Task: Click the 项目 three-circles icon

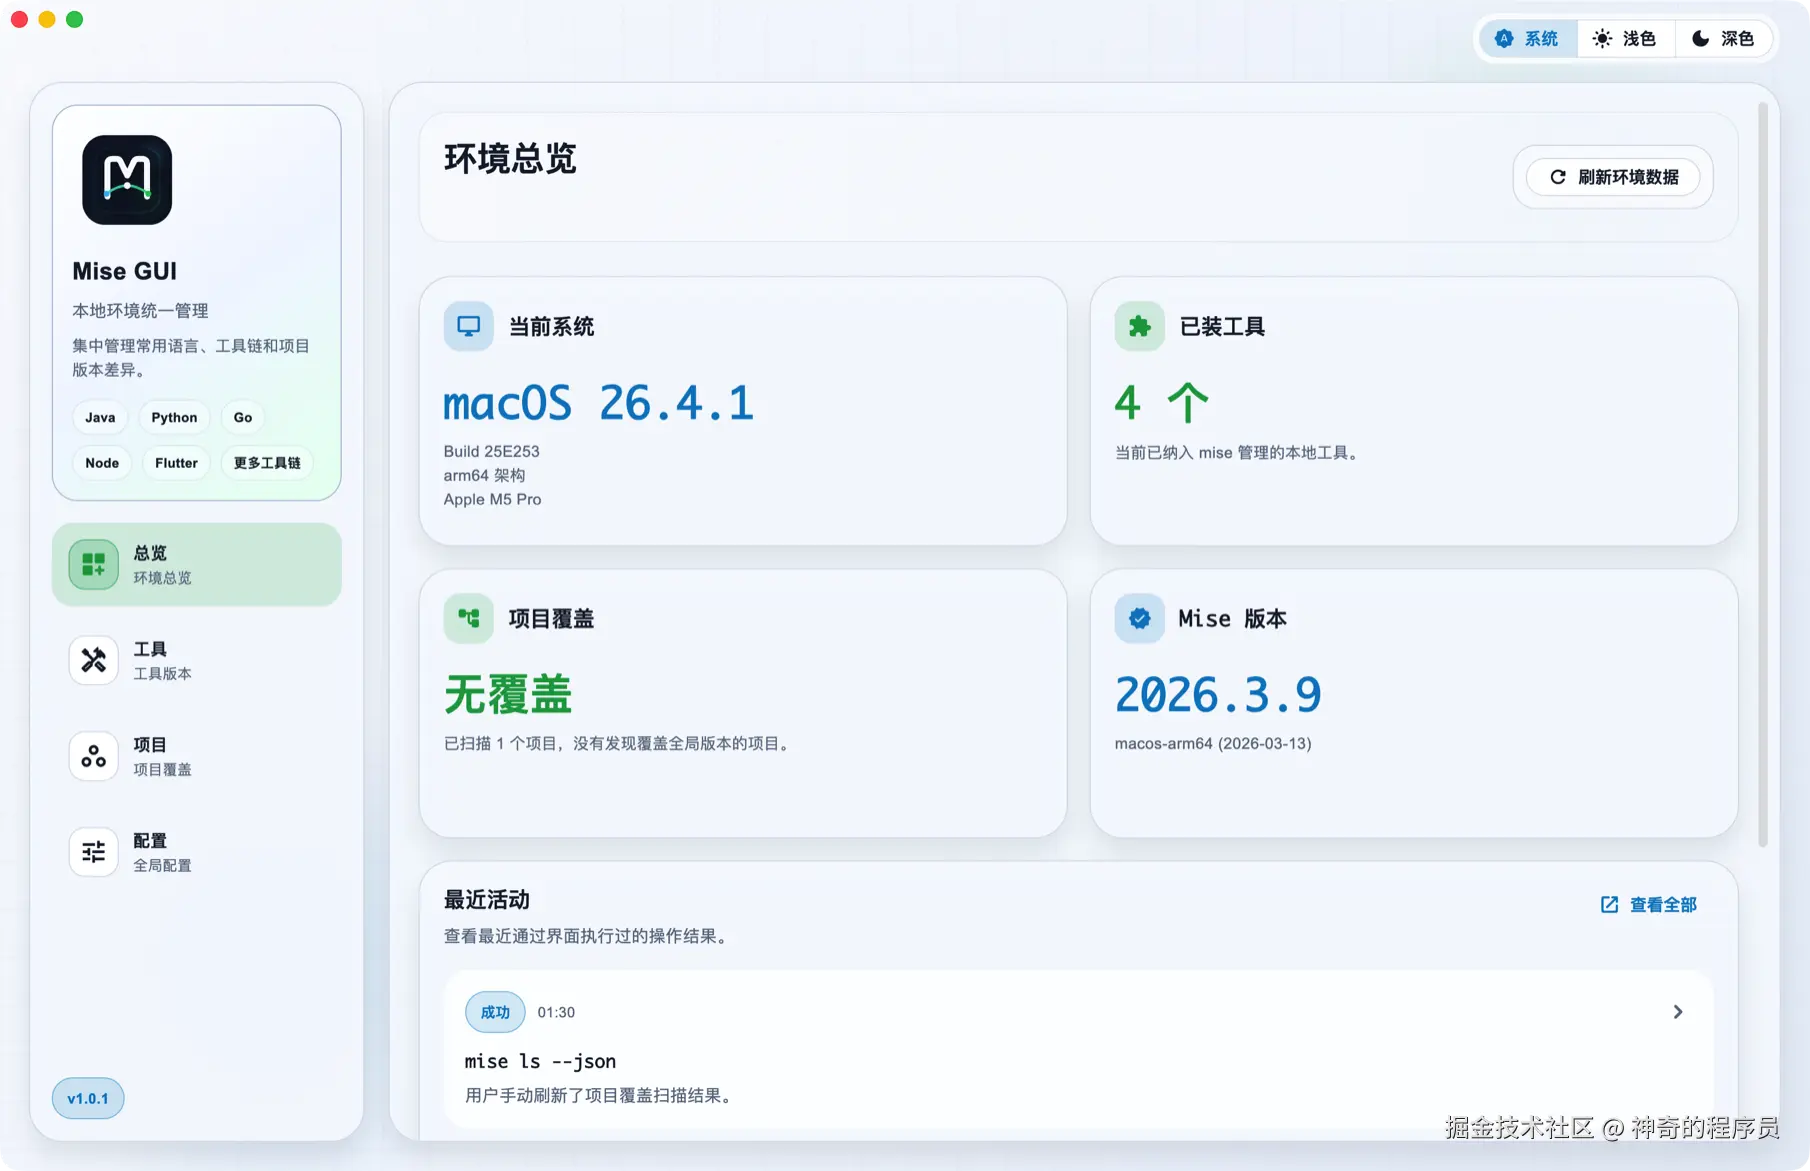Action: pos(94,756)
